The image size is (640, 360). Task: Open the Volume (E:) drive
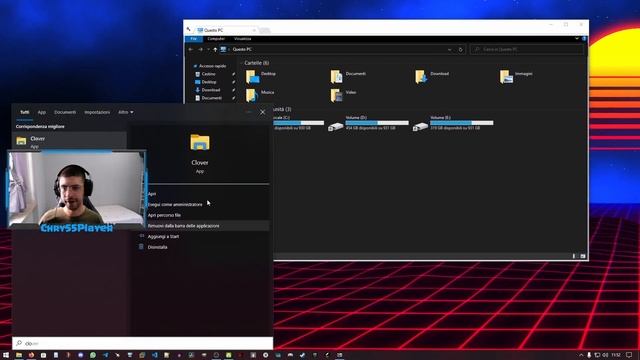click(x=453, y=123)
